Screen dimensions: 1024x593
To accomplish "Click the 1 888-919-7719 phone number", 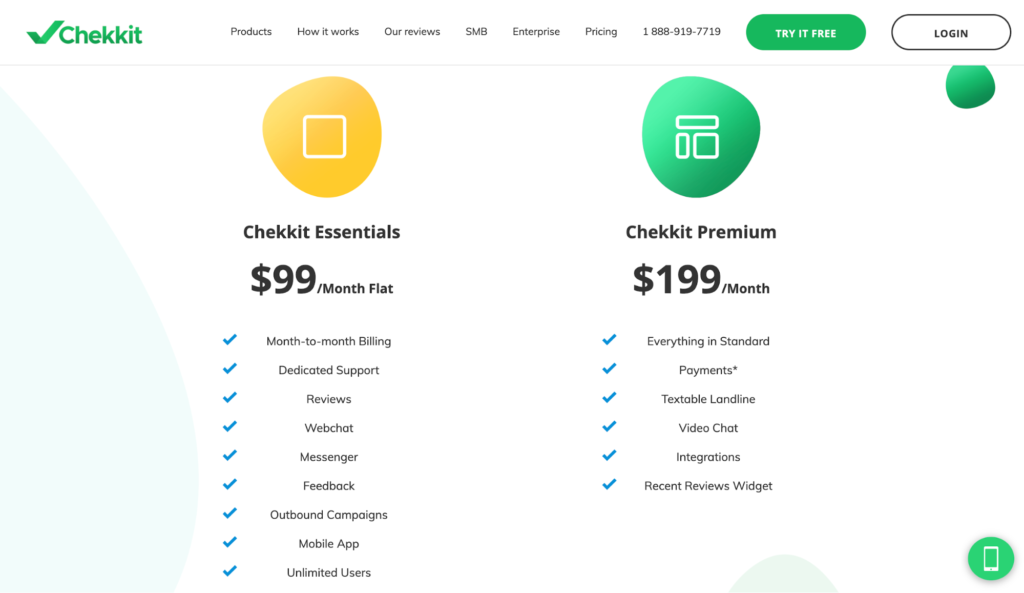I will click(x=682, y=31).
